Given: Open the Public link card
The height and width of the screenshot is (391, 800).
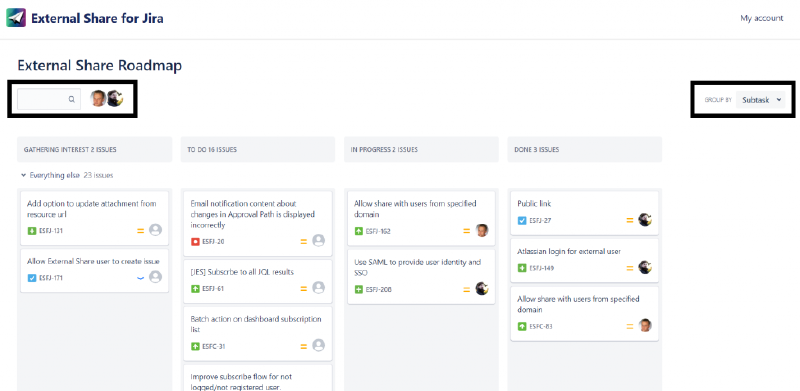Looking at the screenshot, I should [584, 213].
